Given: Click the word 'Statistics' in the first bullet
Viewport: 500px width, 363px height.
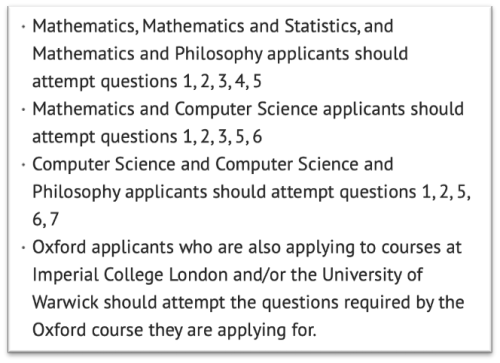Looking at the screenshot, I should click(322, 27).
